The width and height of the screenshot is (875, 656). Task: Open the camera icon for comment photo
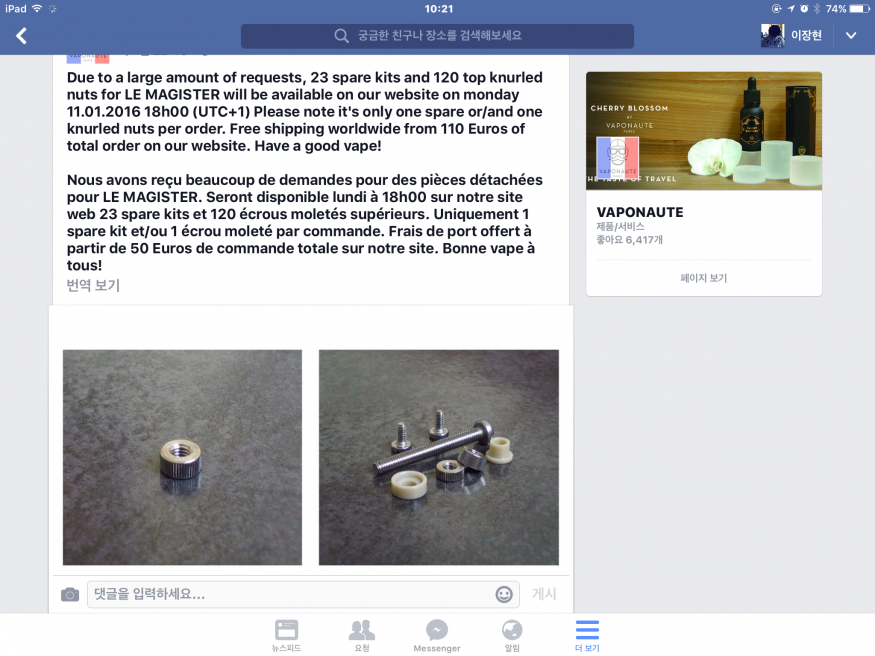70,595
